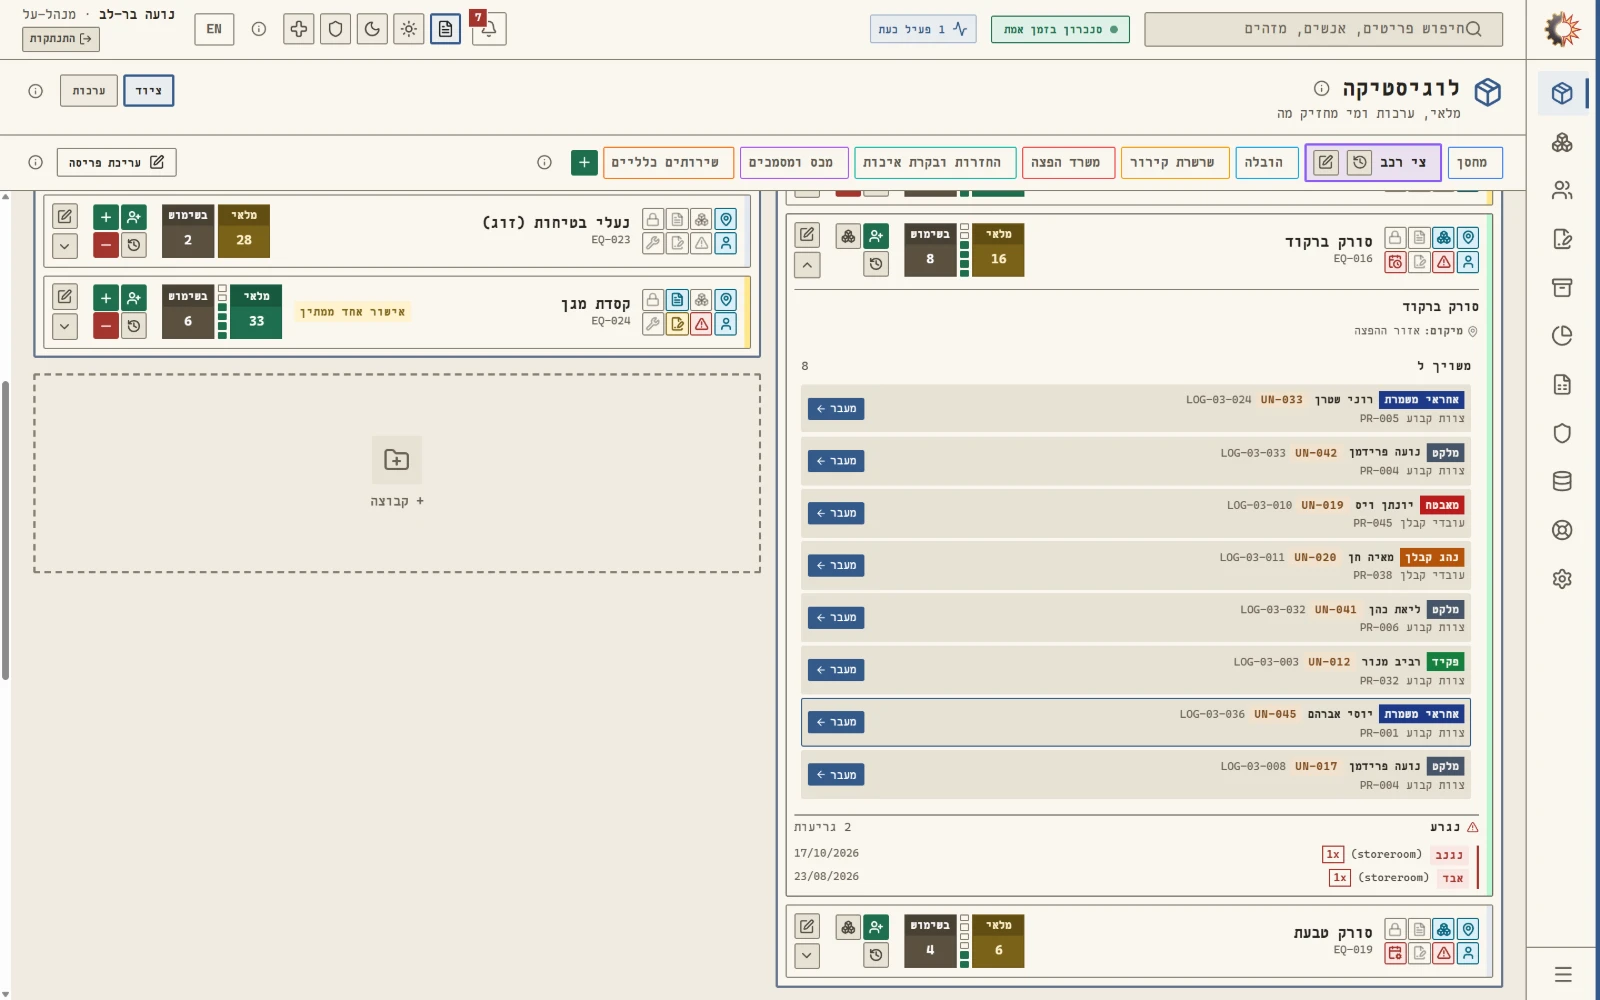Open the people section in right sidebar

(1562, 190)
